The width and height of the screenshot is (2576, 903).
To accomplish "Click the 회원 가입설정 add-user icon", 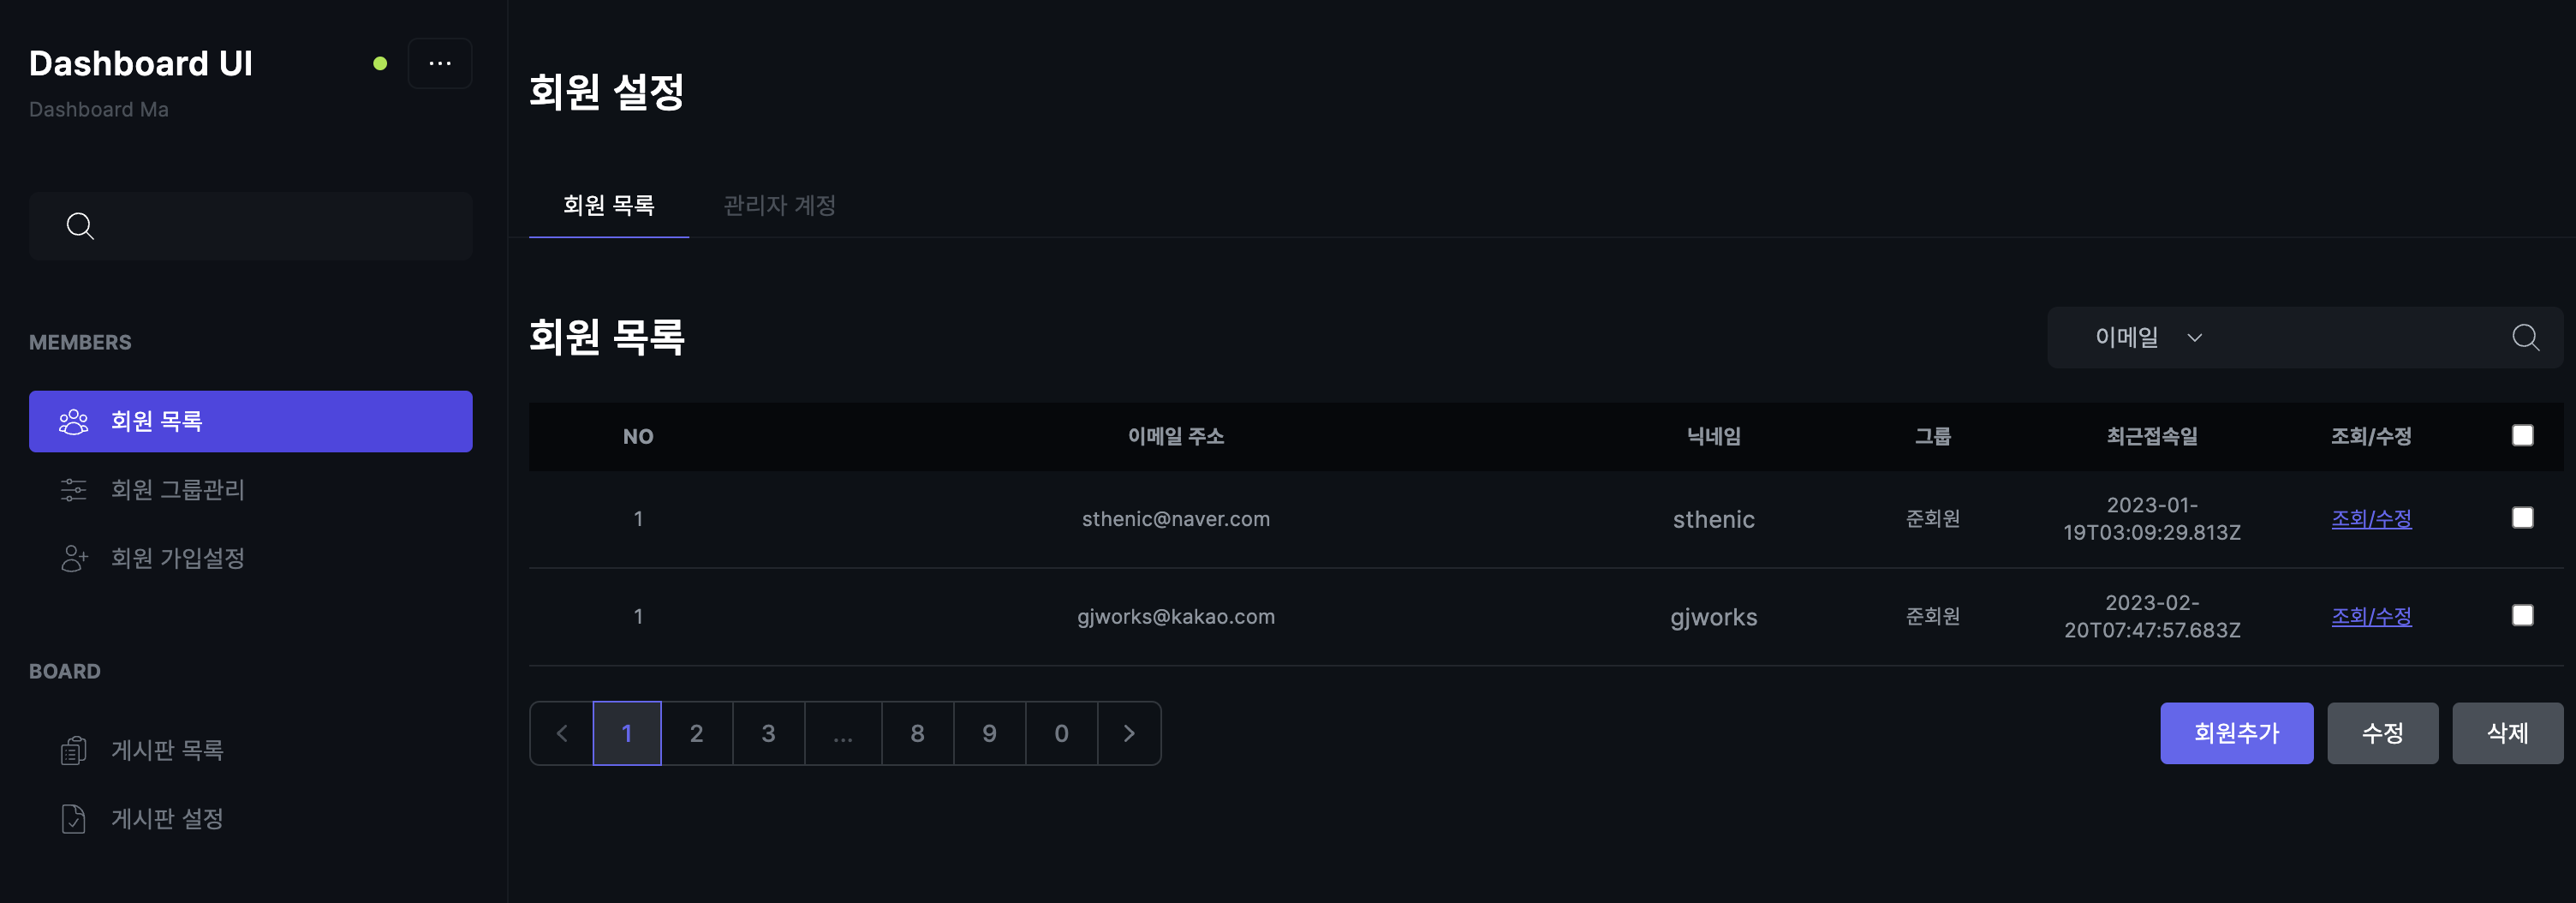I will coord(74,558).
